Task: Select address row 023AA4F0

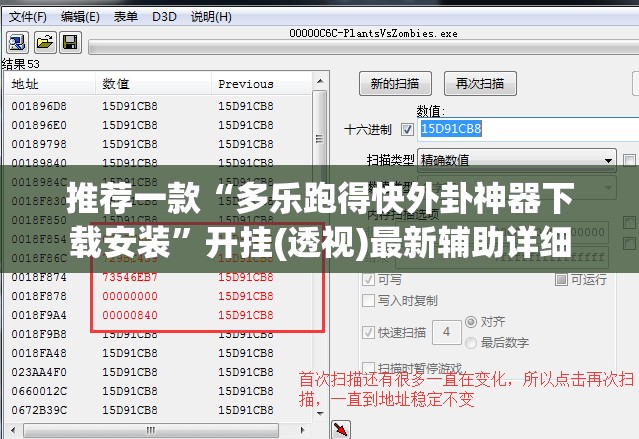Action: coord(158,372)
